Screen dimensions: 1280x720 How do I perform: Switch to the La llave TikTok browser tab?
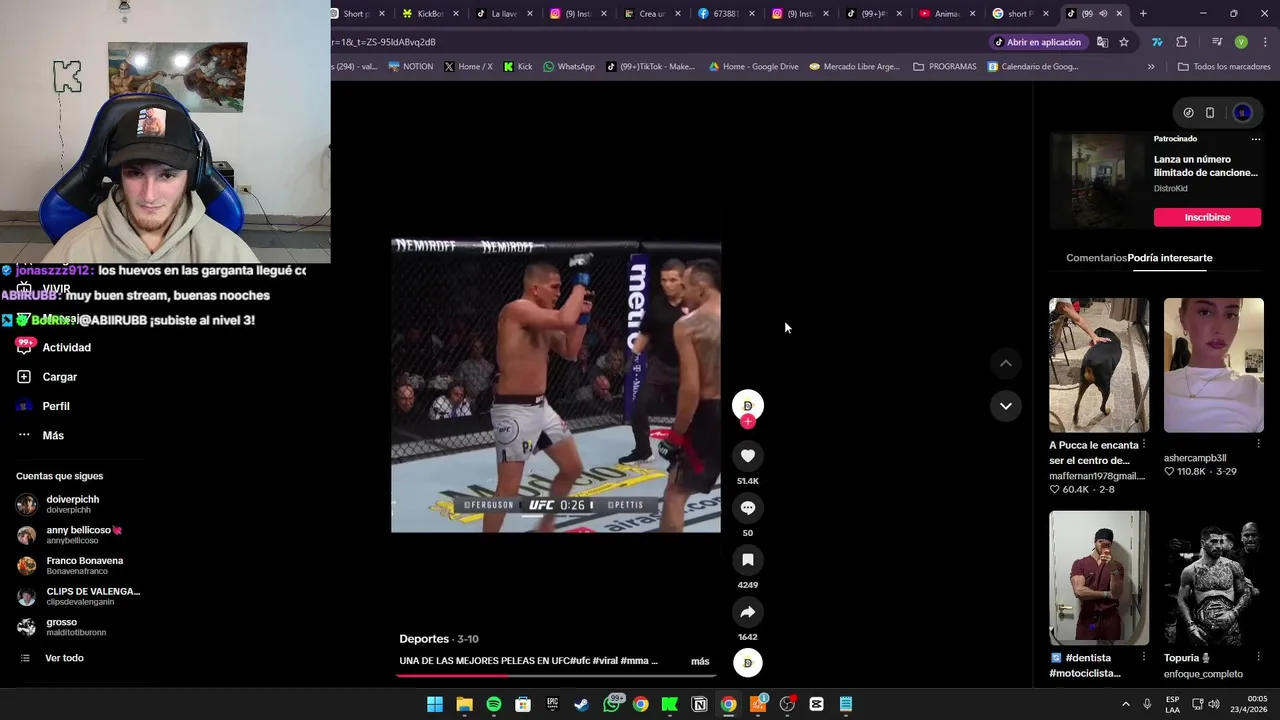504,14
